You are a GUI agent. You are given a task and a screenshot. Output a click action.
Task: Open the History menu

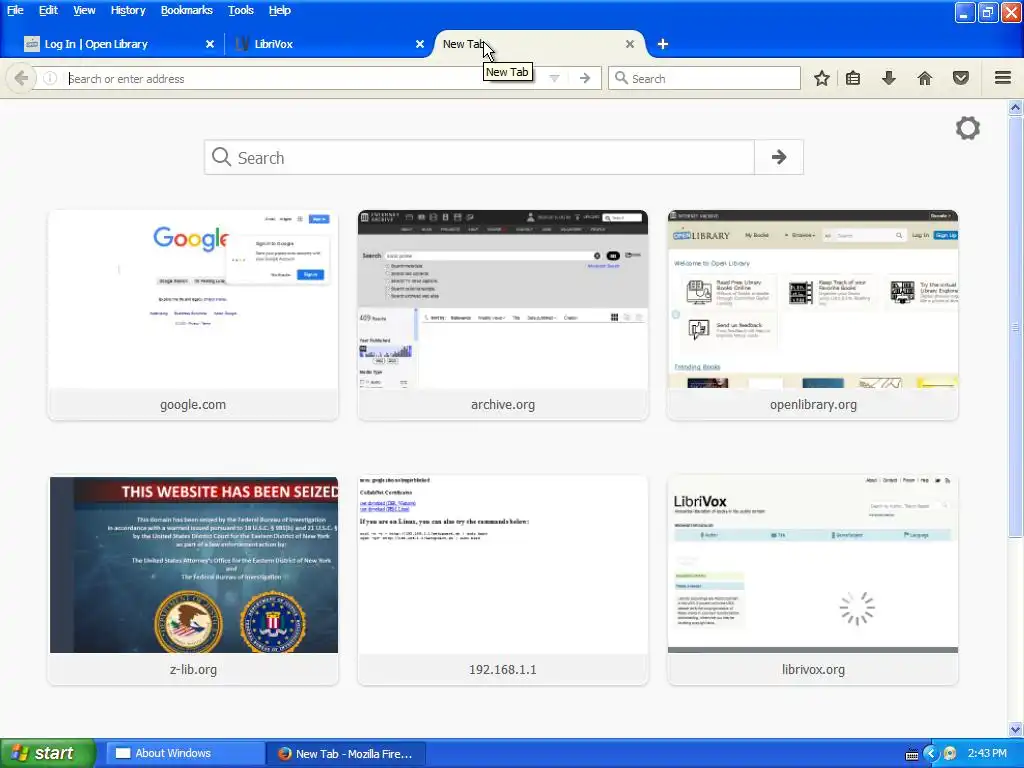128,10
